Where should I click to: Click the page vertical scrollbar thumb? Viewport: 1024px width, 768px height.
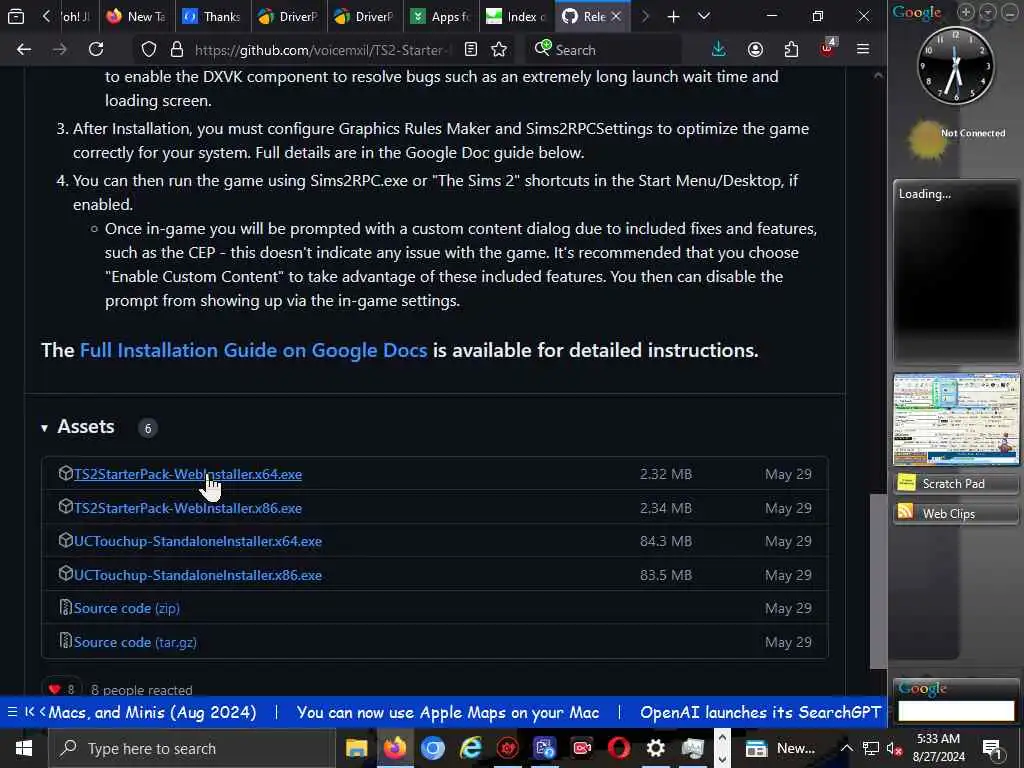tap(878, 581)
